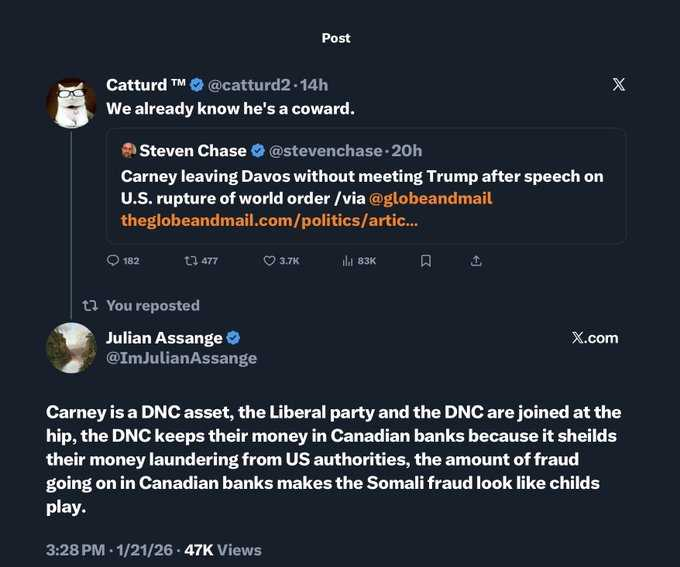Click Steven Chase's verified badge
680x567 pixels.
pos(258,151)
